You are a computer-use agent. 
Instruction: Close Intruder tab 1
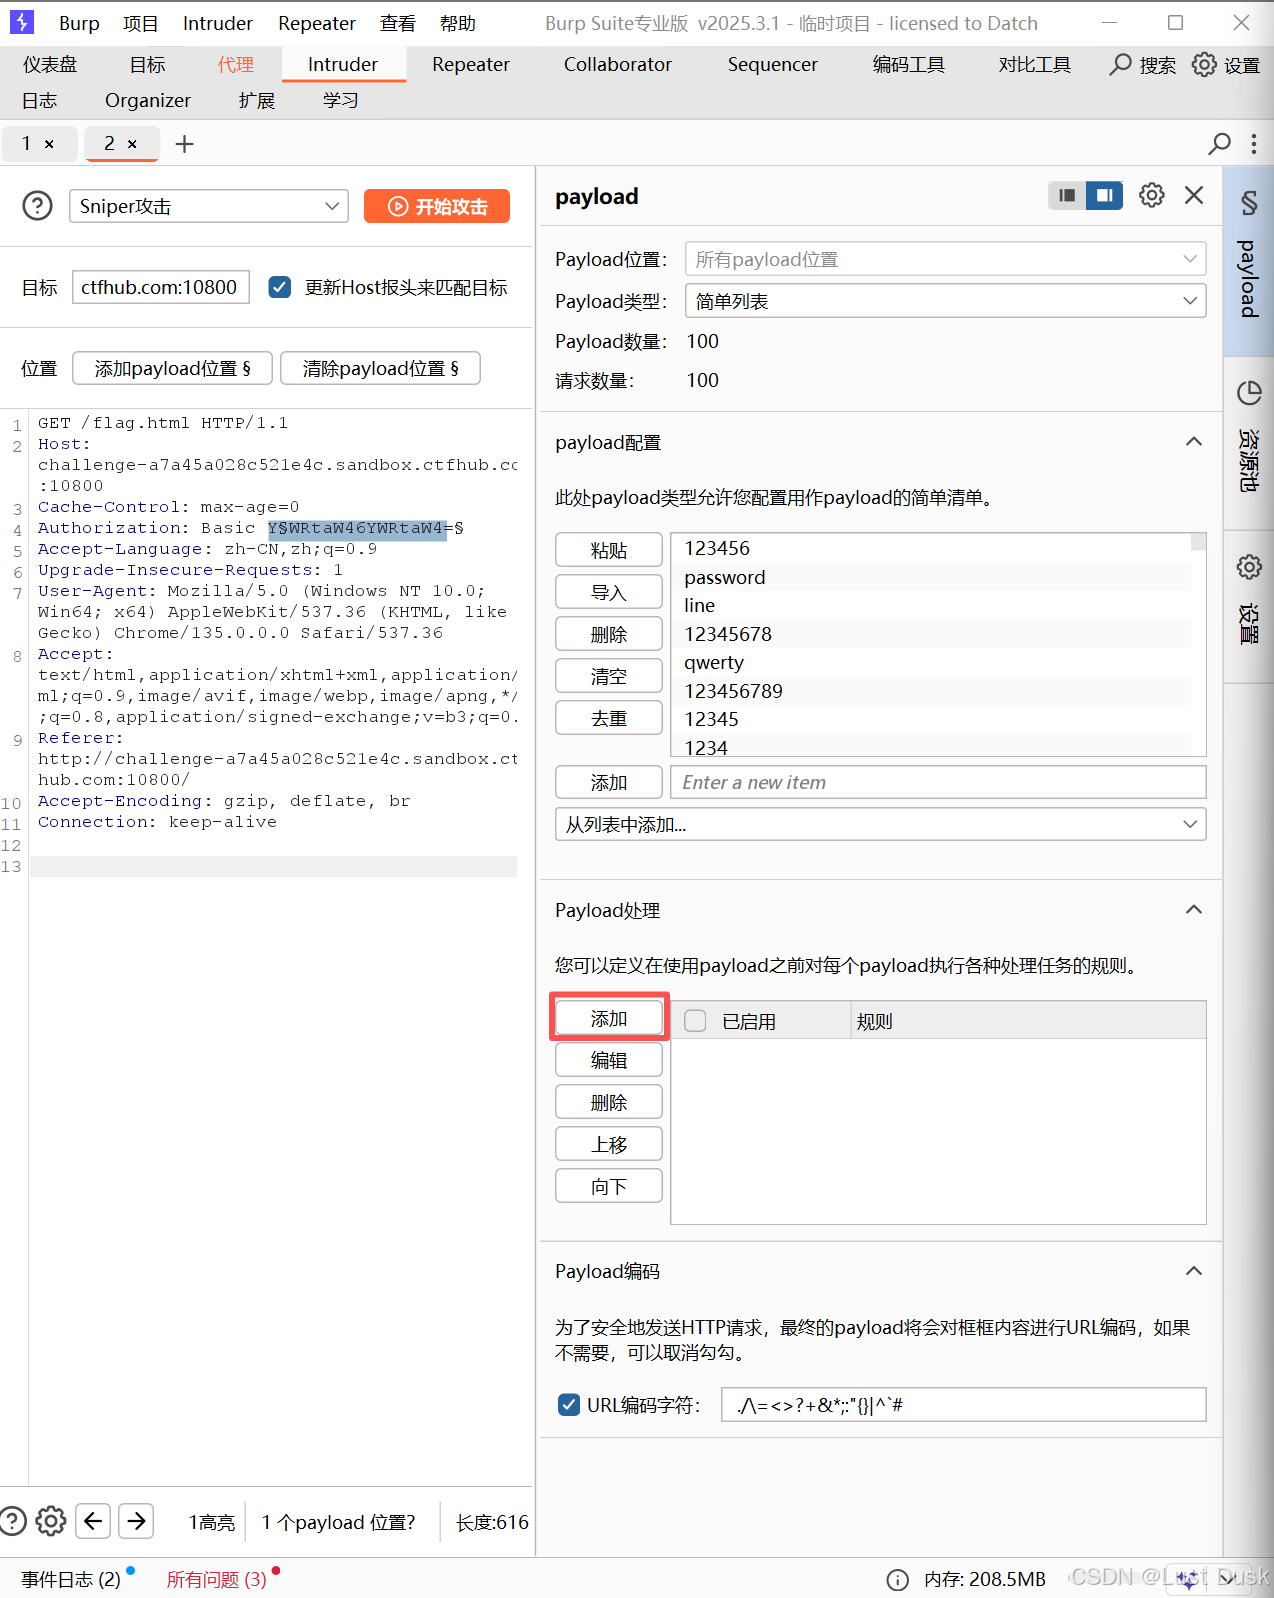coord(49,145)
